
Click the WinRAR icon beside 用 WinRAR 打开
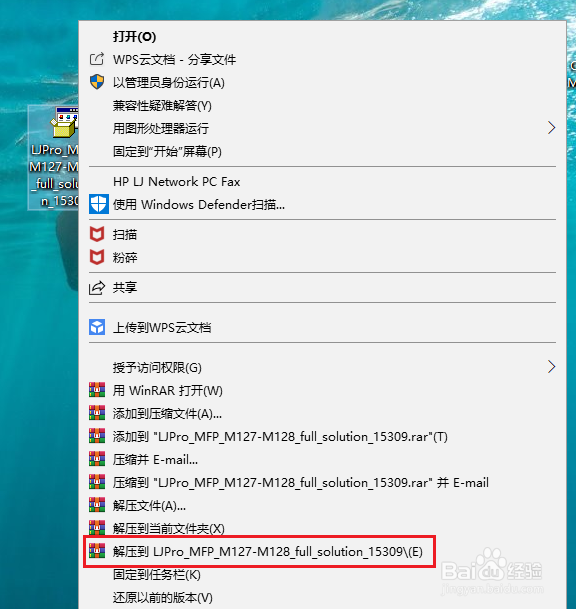tap(97, 390)
